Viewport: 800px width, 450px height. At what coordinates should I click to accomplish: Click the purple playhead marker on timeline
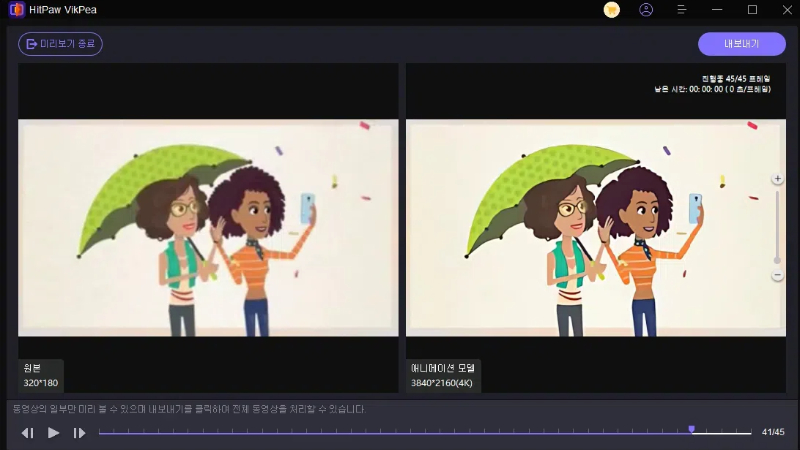691,429
